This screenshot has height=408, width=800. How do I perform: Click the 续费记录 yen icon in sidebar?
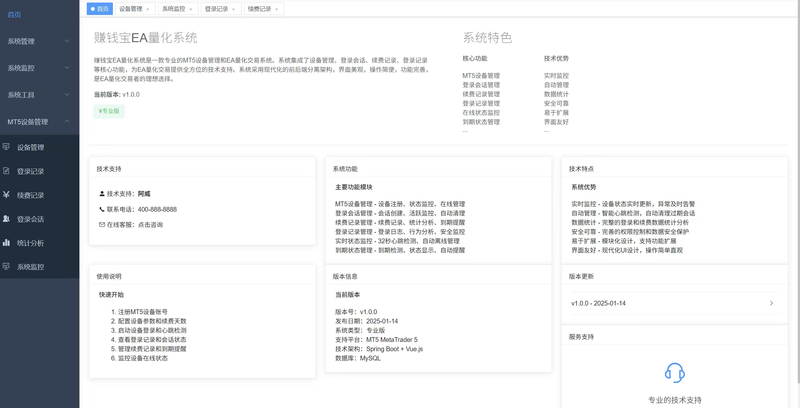7,195
